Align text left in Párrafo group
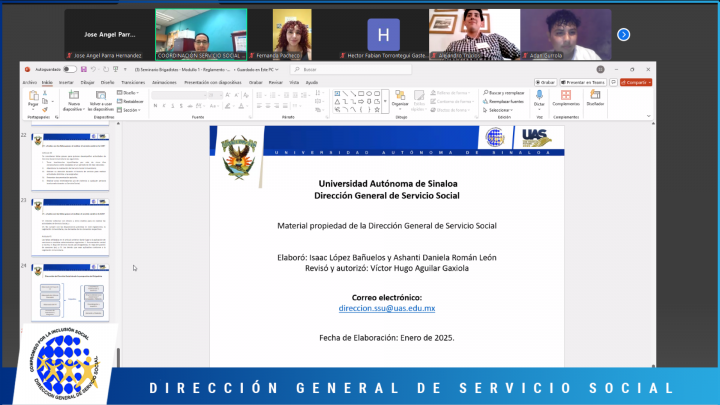720x405 pixels. [x=259, y=106]
